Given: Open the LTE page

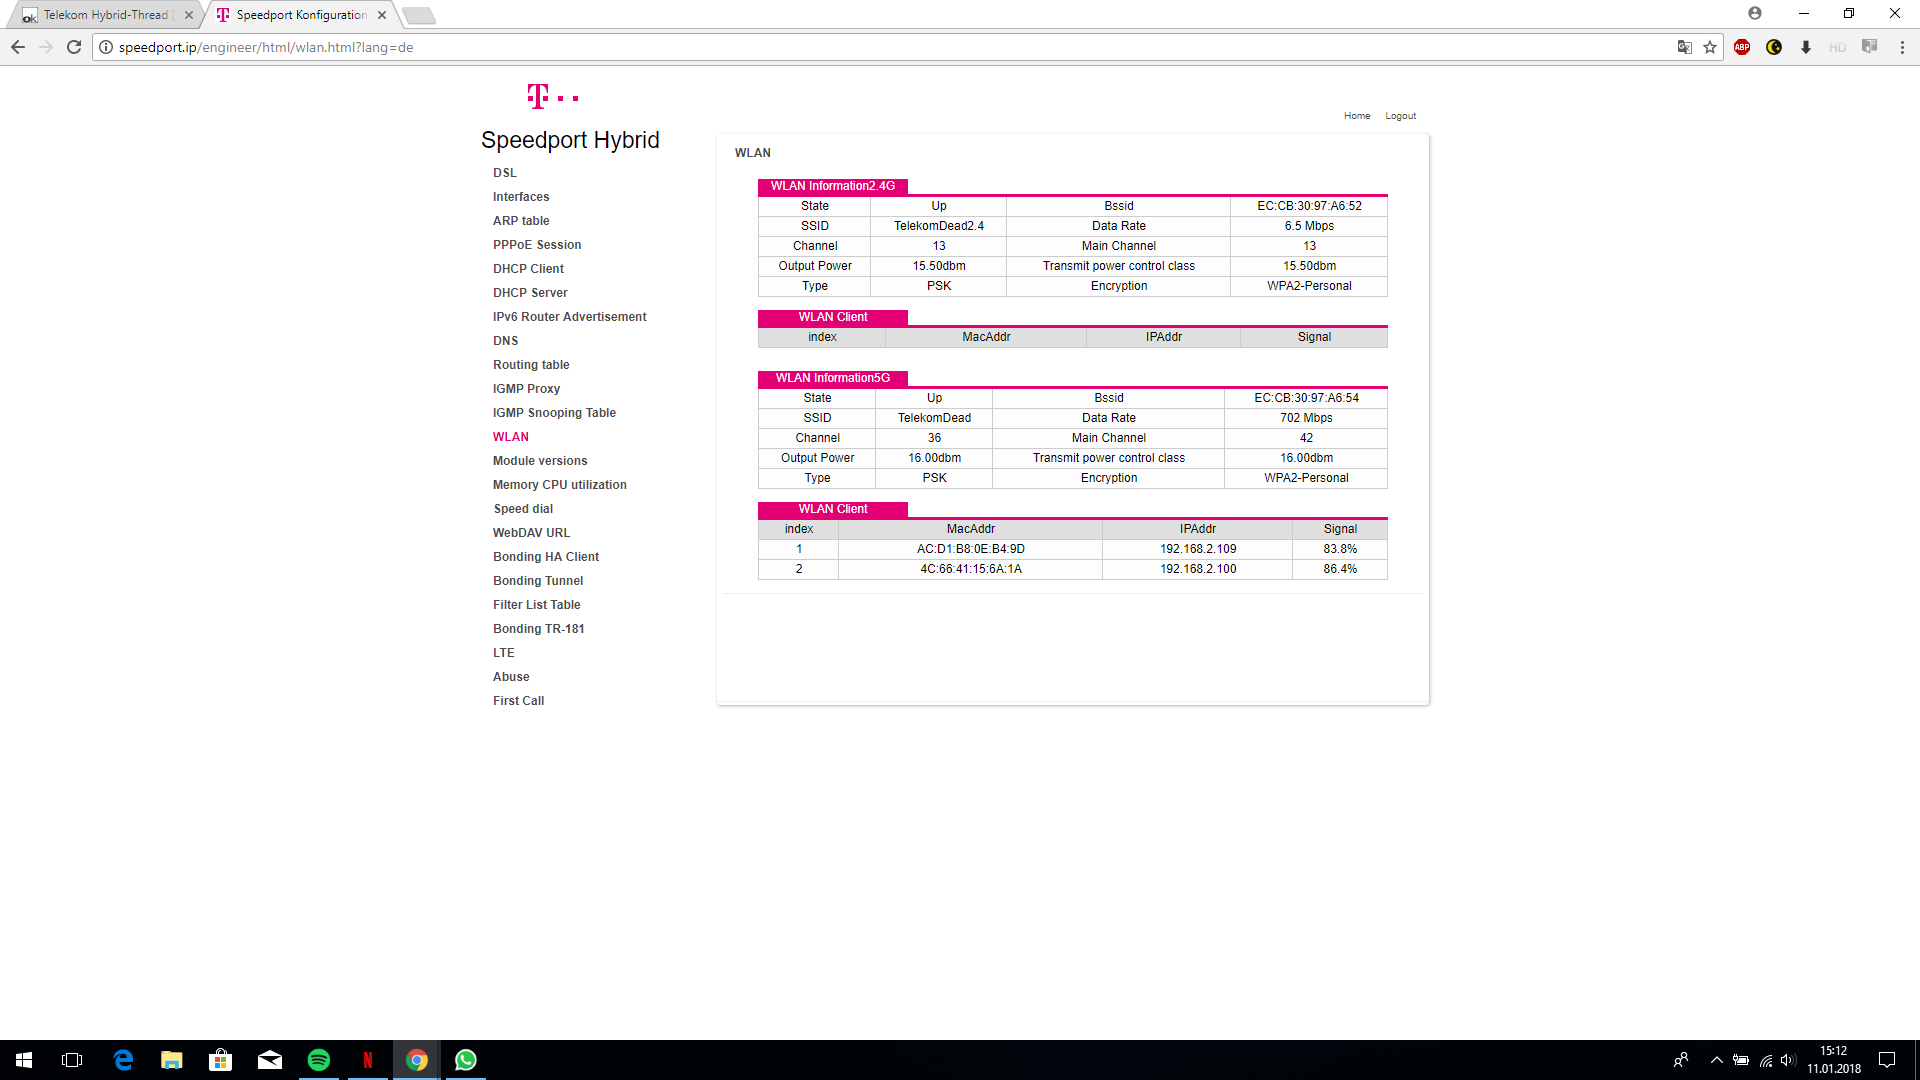Looking at the screenshot, I should pos(504,653).
